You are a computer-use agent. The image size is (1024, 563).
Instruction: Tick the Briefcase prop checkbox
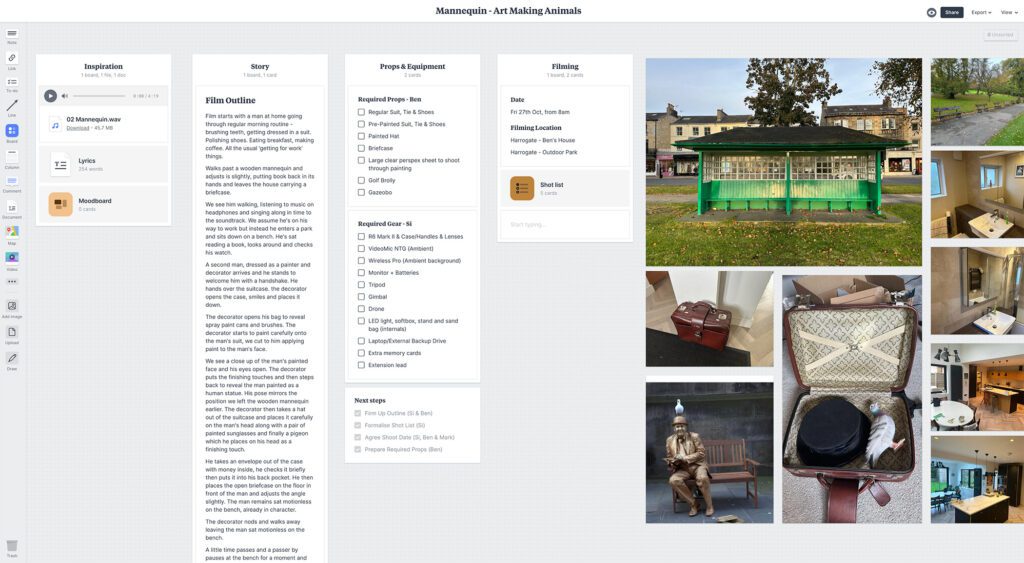tap(361, 148)
